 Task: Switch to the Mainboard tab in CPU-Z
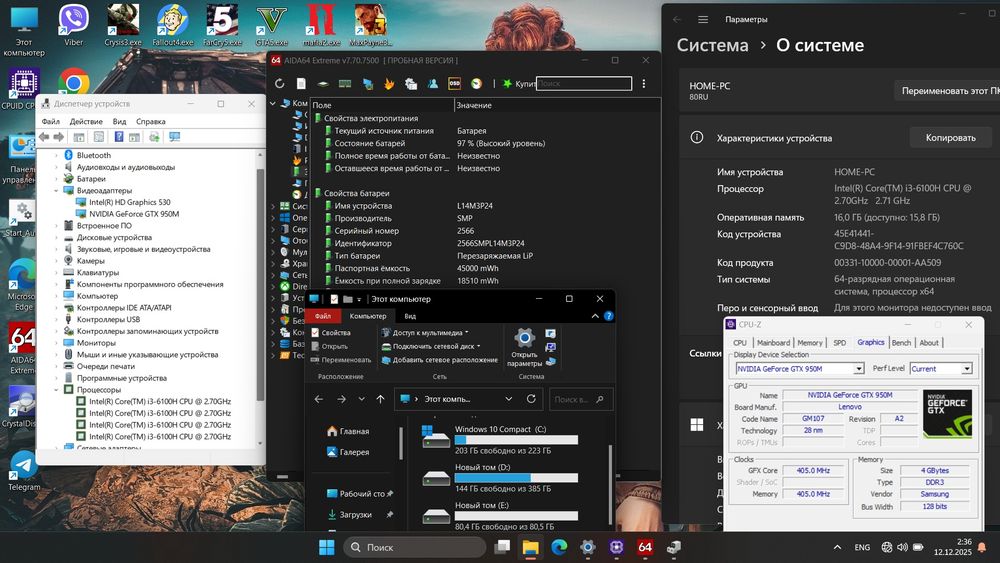[774, 342]
